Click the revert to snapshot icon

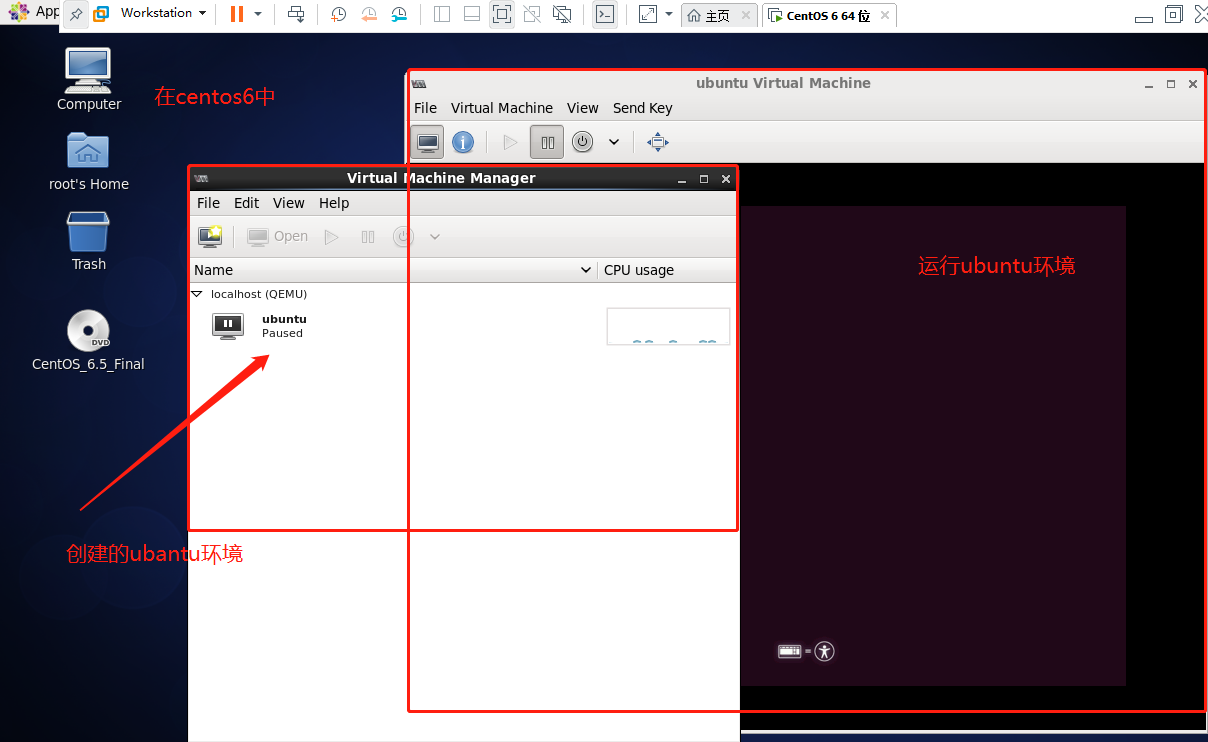click(x=369, y=14)
